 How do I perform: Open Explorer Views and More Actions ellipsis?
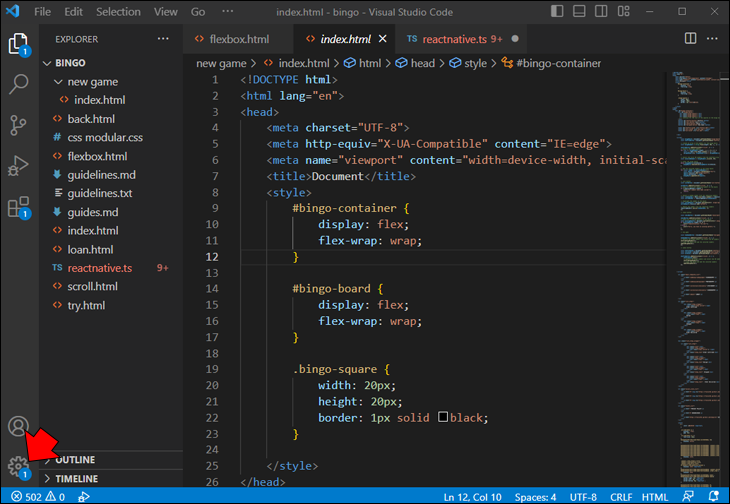pyautogui.click(x=163, y=39)
